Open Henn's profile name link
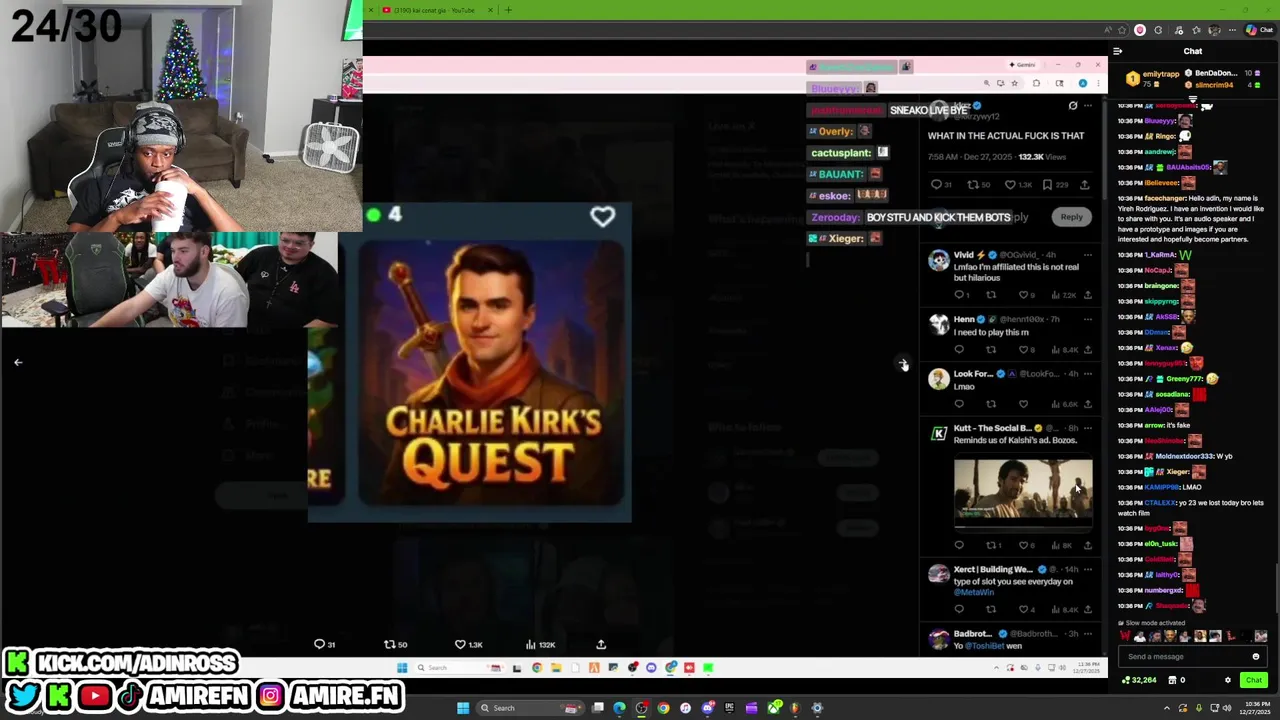This screenshot has height=720, width=1280. [x=964, y=319]
